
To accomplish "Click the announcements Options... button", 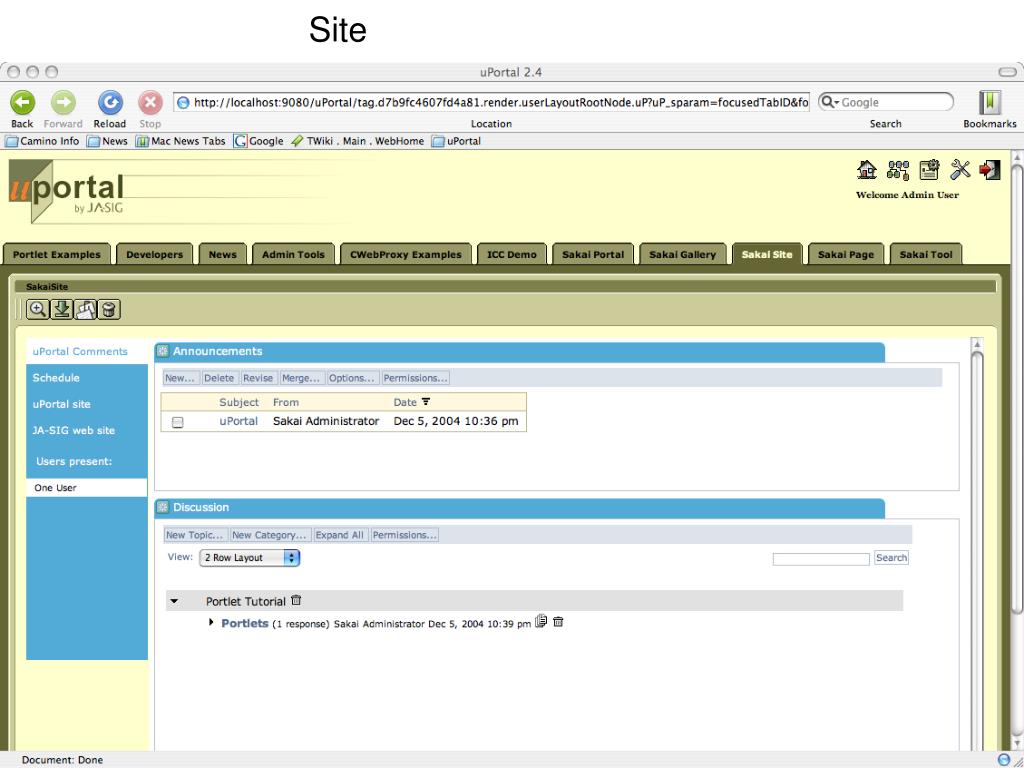I will [x=351, y=378].
